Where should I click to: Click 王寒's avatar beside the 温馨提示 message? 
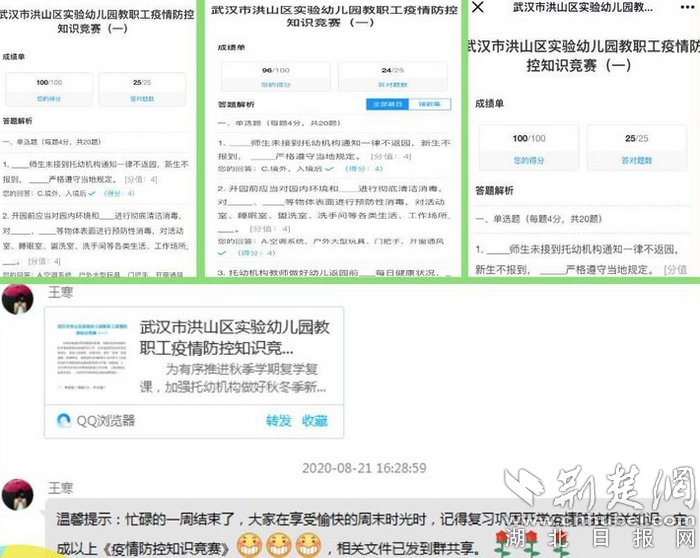18,495
